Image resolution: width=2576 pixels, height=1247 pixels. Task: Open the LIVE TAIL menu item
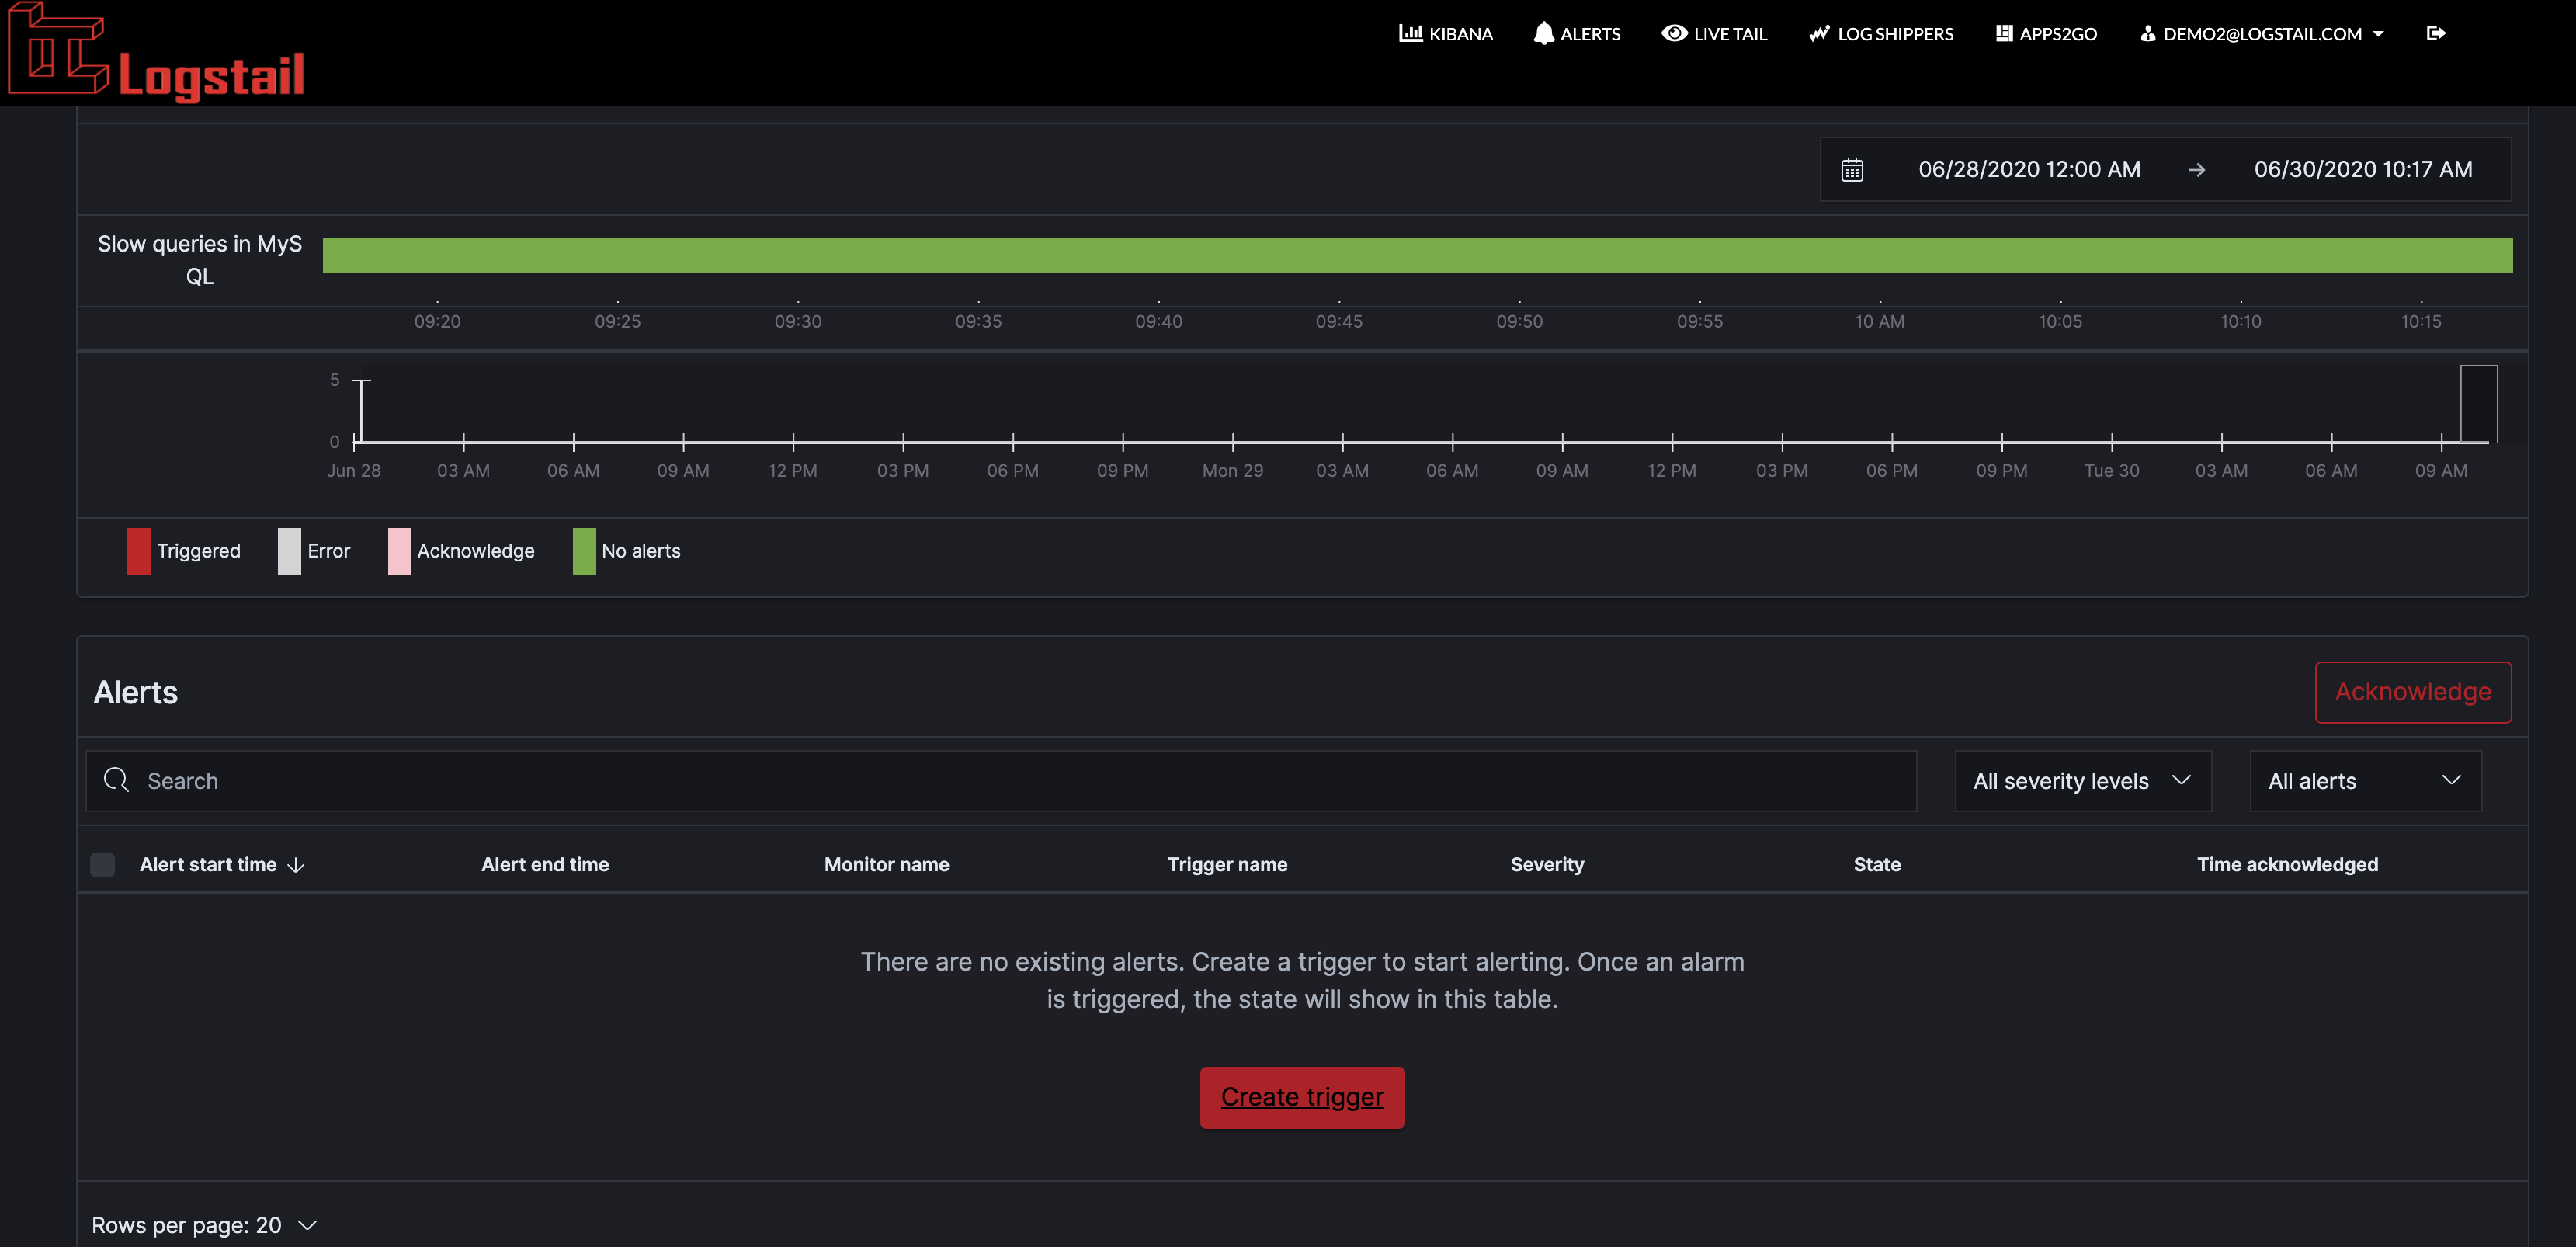click(1729, 33)
